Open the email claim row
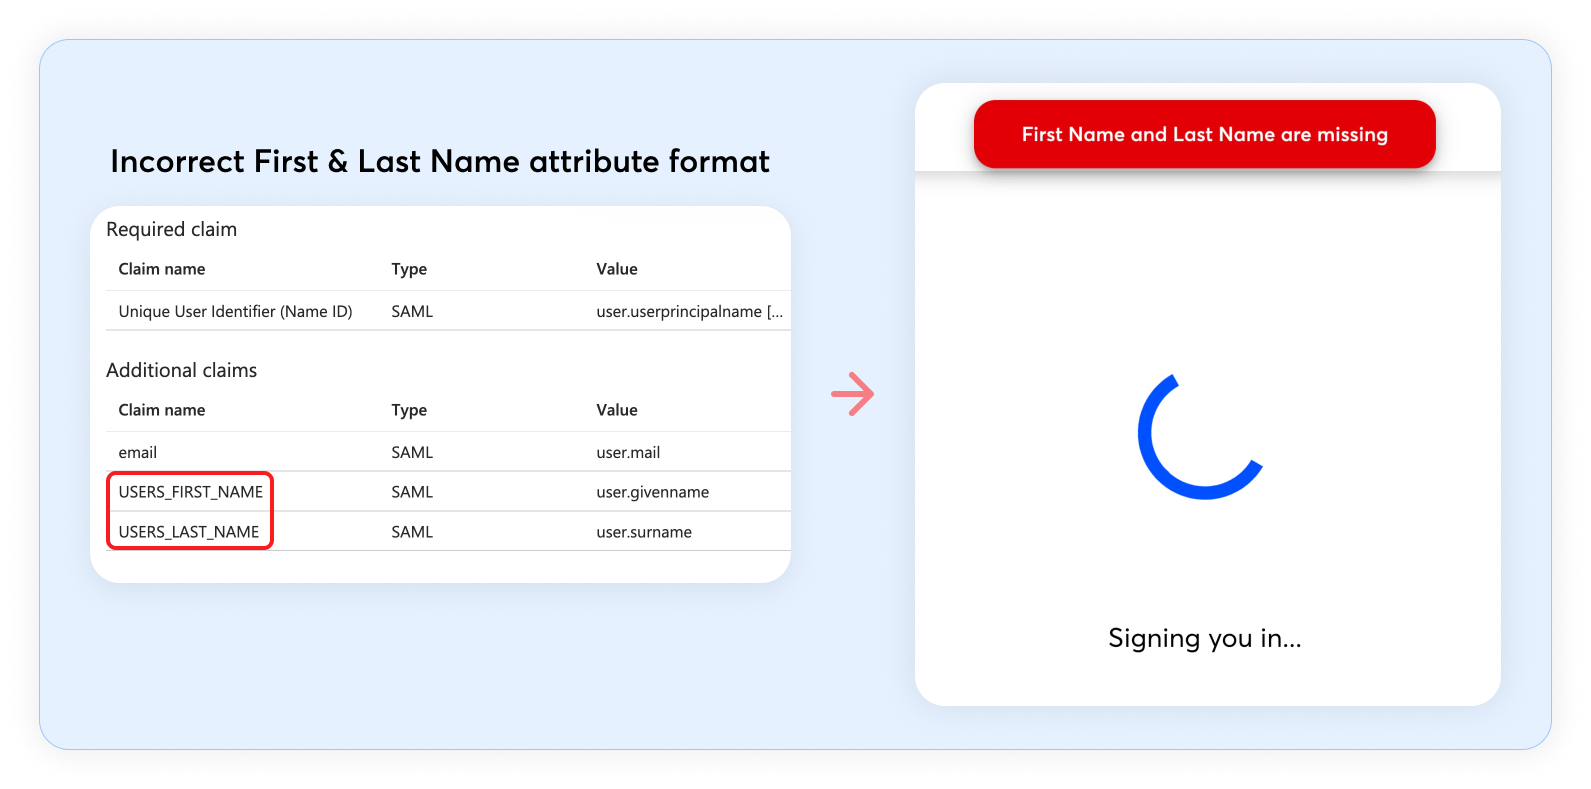 [x=138, y=453]
